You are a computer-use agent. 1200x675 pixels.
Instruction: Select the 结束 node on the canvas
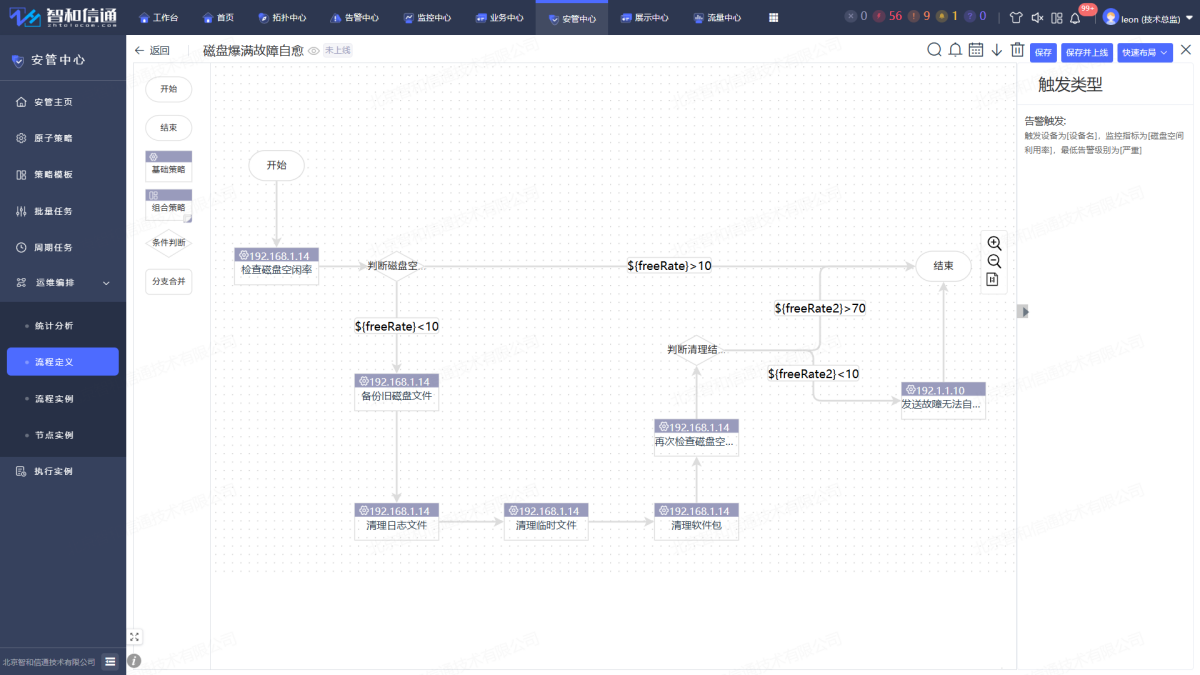[x=943, y=266]
